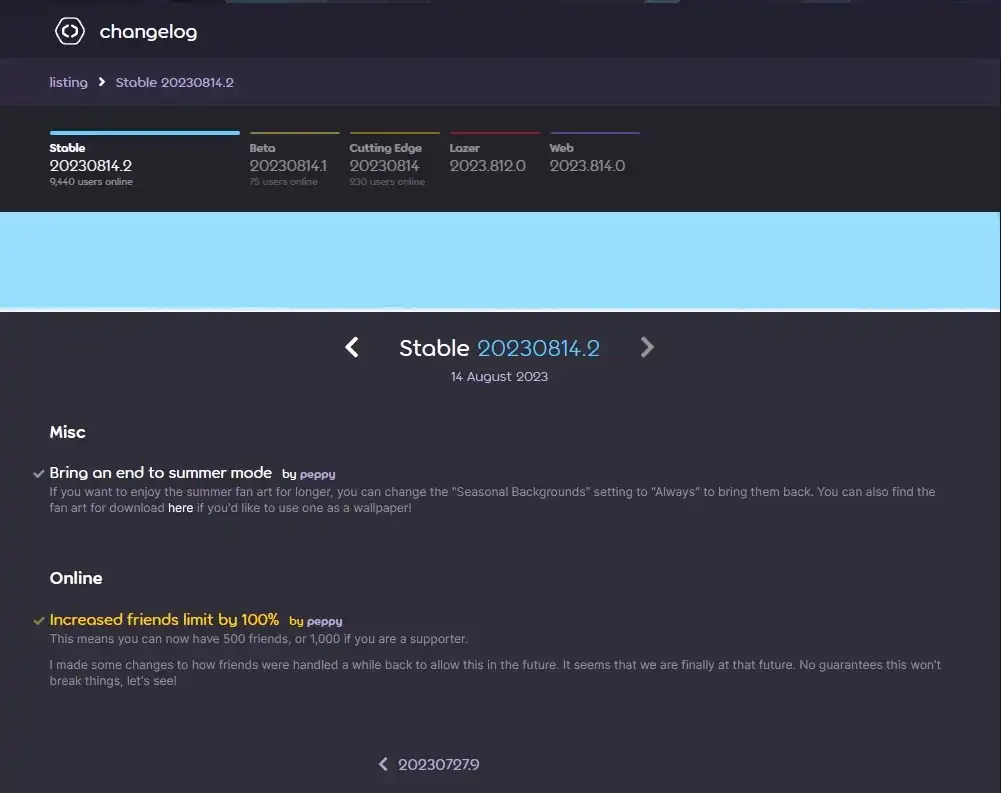Click the 'changelog' page title text
Screen dimensions: 1001x793
click(x=148, y=31)
